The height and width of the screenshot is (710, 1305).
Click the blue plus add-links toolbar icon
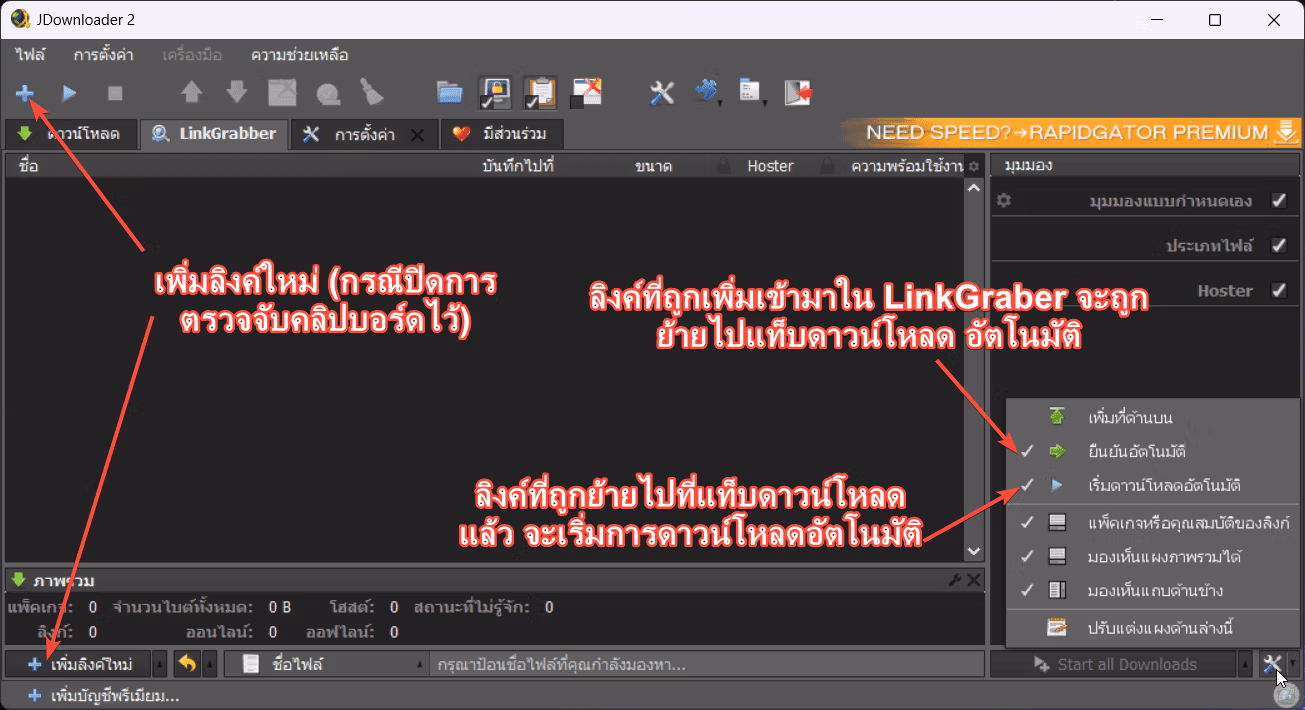click(25, 93)
